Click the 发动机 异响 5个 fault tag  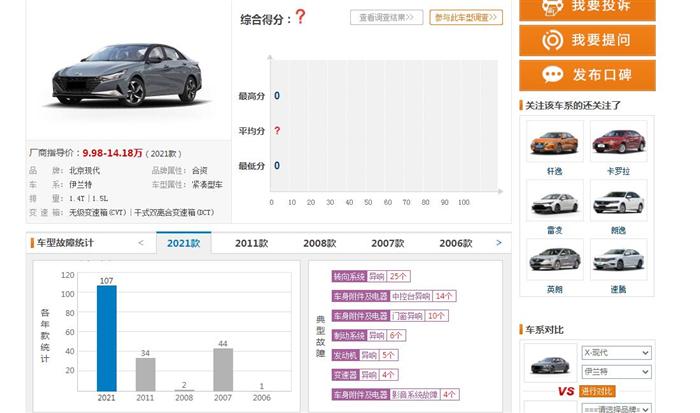point(365,355)
